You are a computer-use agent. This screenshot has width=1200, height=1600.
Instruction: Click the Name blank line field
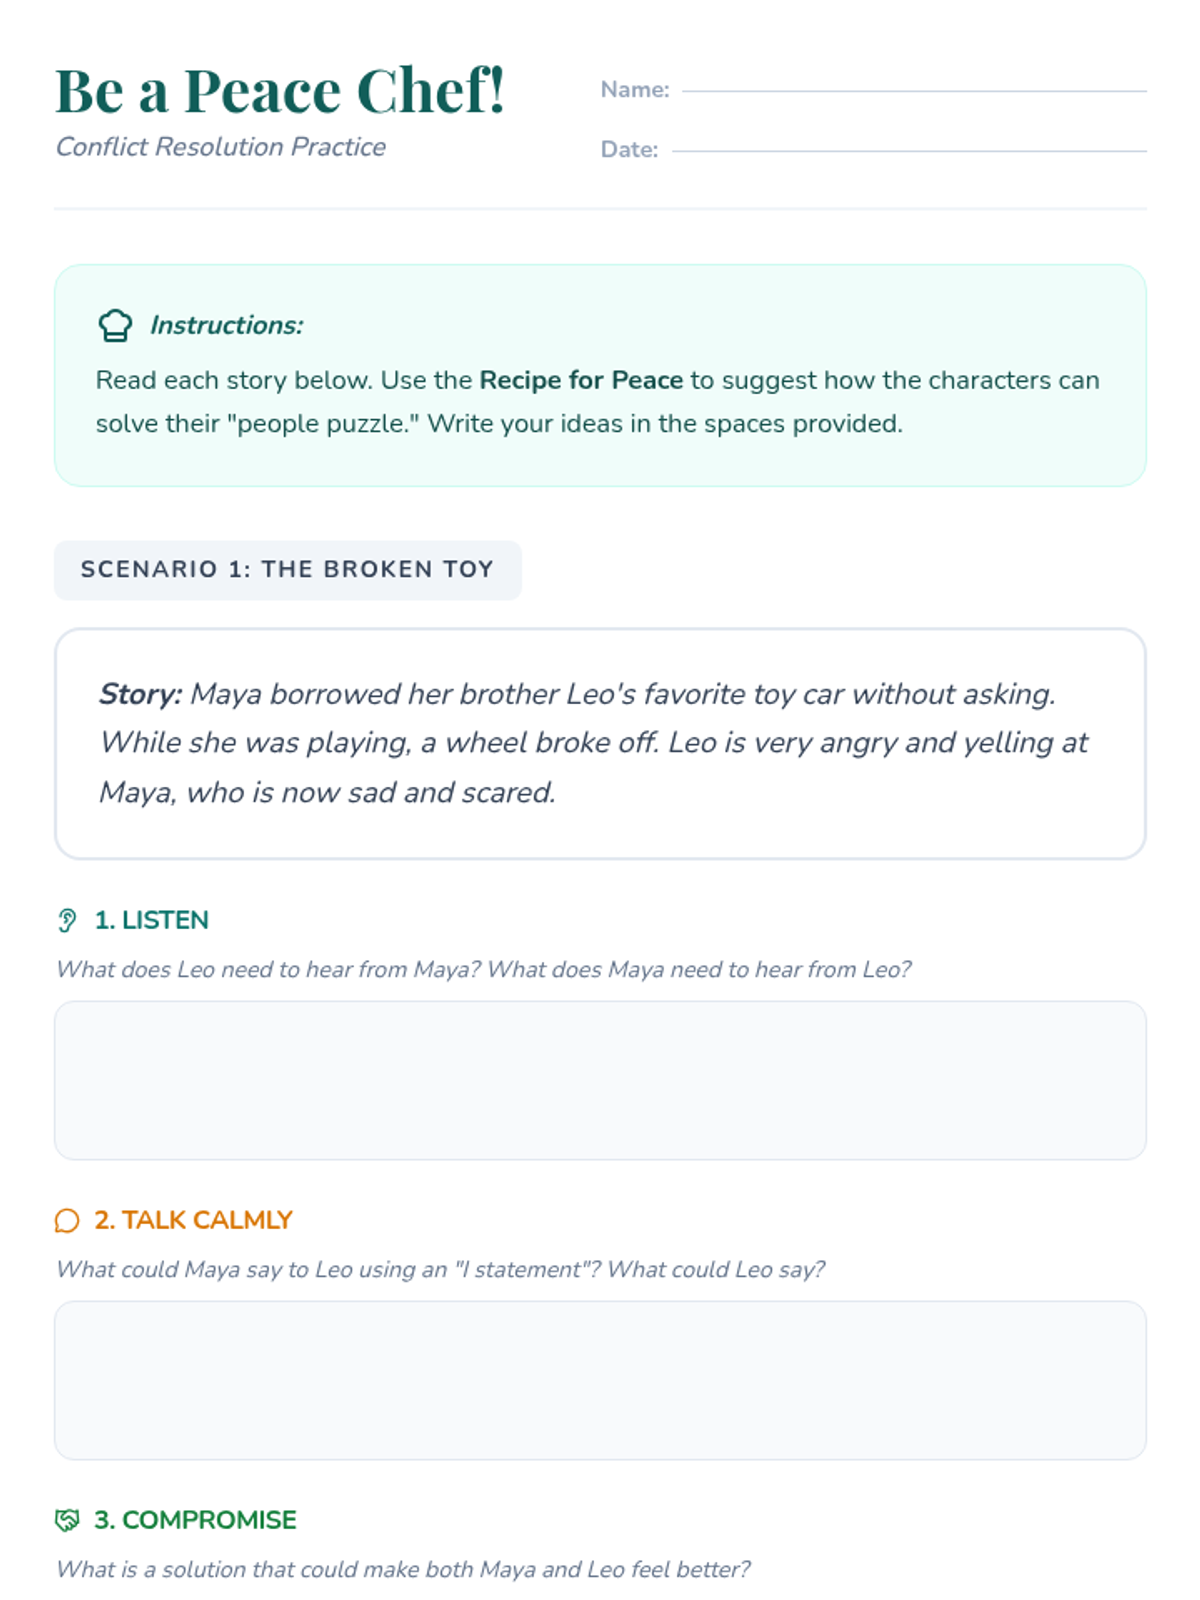pyautogui.click(x=913, y=88)
